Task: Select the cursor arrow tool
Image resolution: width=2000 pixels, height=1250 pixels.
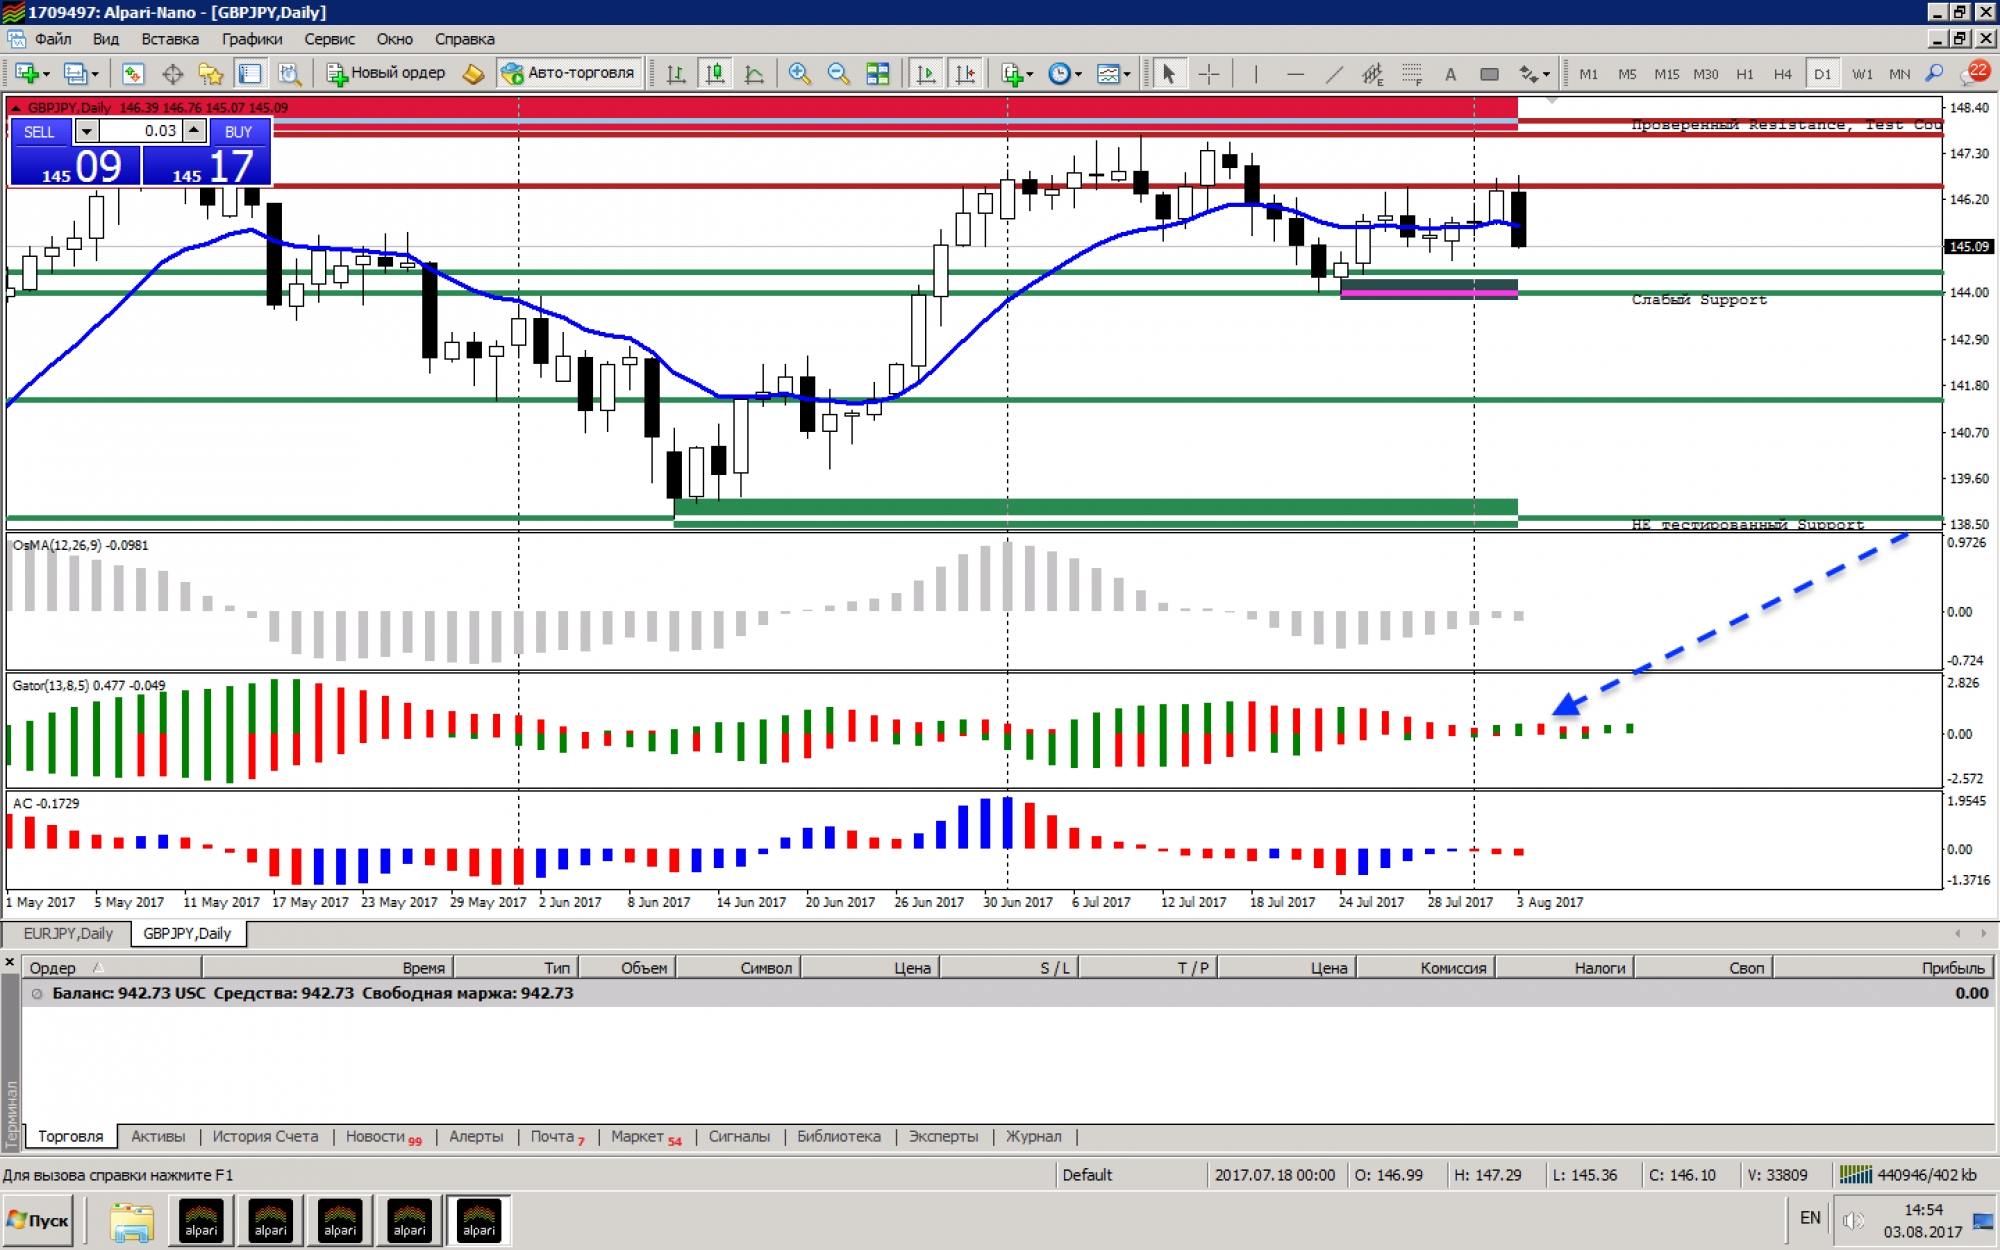Action: coord(1168,73)
